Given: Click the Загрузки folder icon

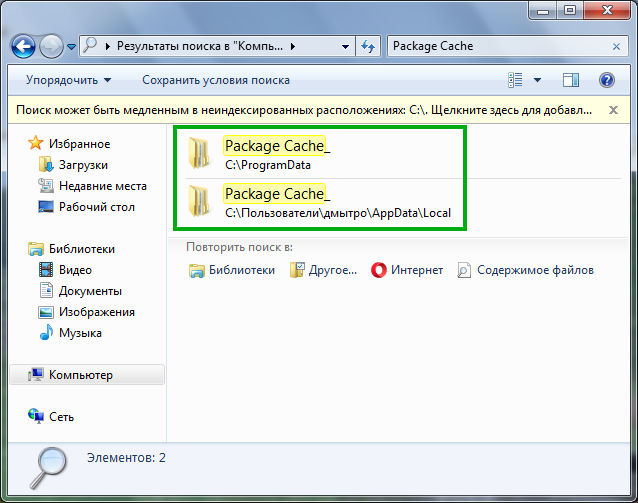Looking at the screenshot, I should coord(46,164).
